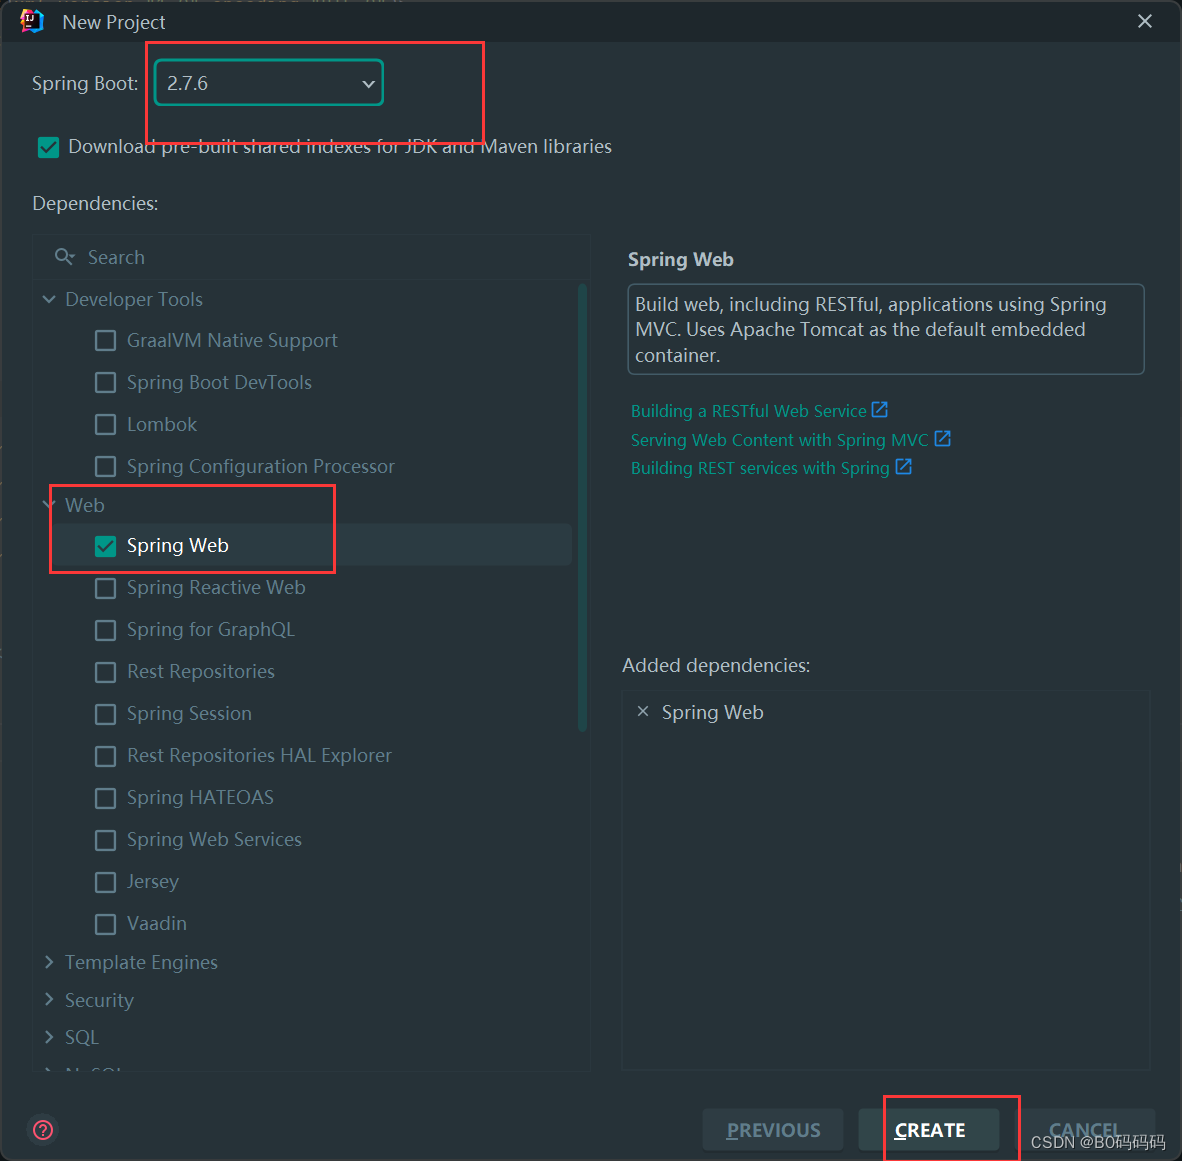Enable GraalVM Native Support
The height and width of the screenshot is (1161, 1182).
pyautogui.click(x=106, y=341)
